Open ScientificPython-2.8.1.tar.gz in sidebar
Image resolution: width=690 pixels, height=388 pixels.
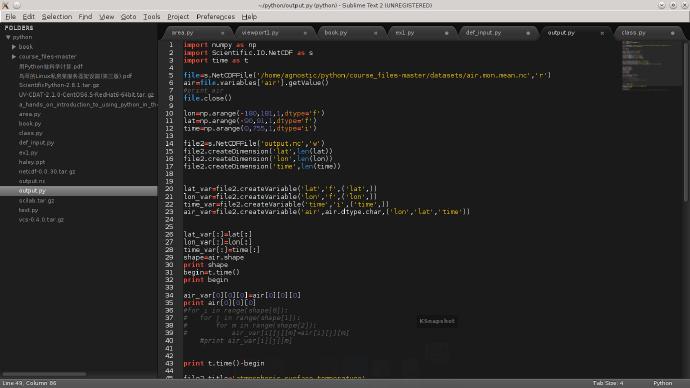click(x=59, y=85)
